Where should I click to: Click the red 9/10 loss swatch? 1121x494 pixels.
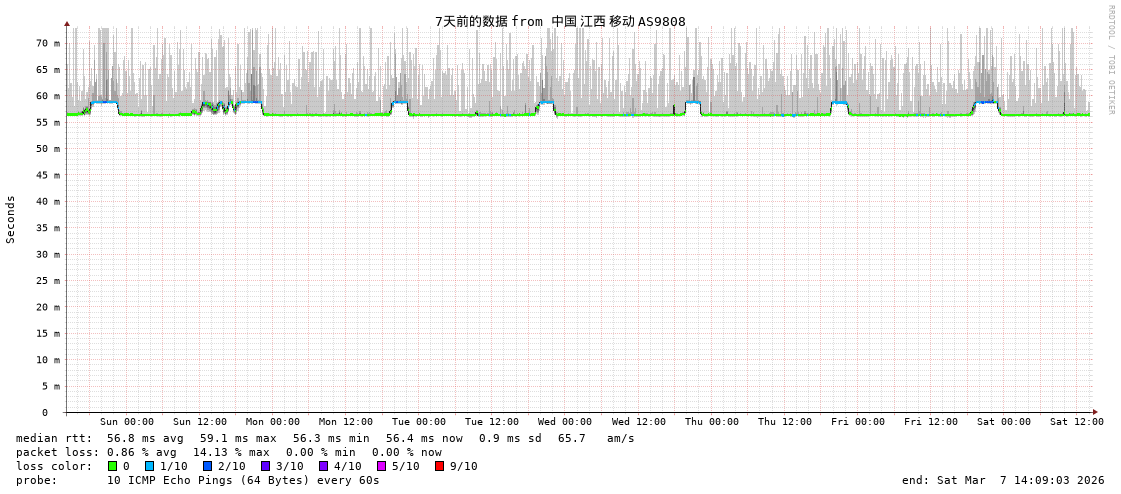440,466
